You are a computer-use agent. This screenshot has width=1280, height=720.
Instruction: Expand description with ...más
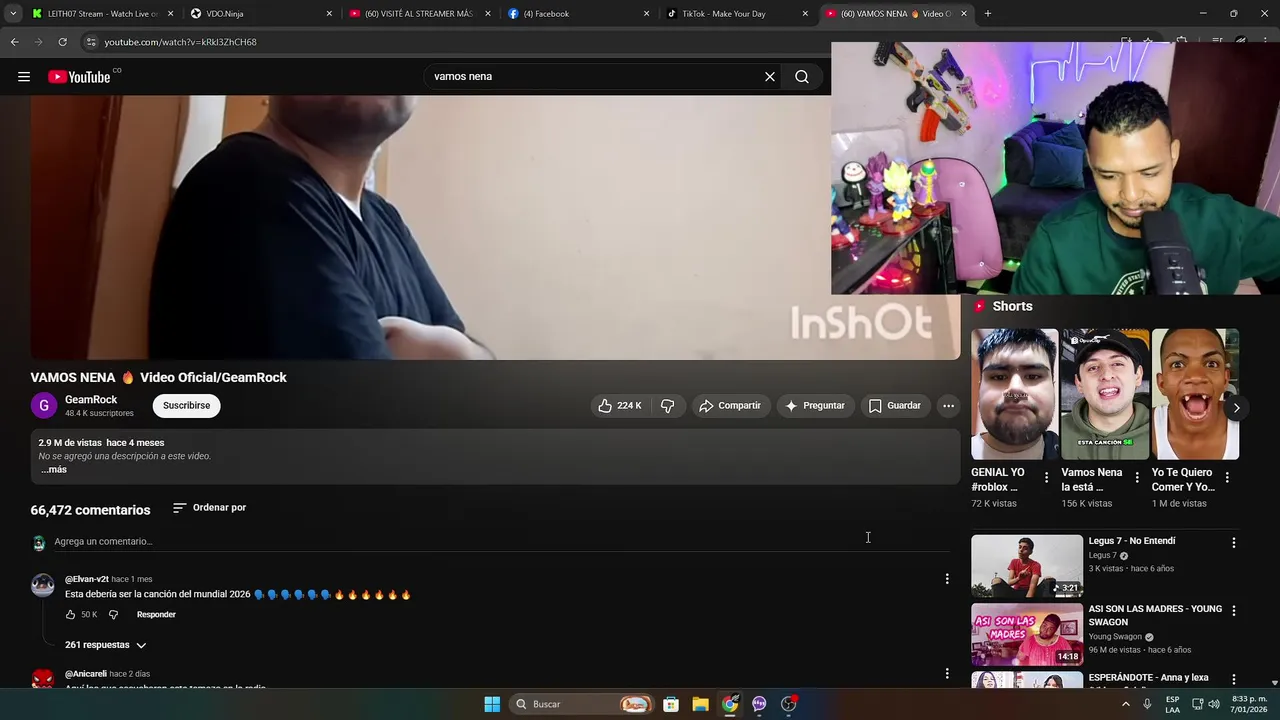pos(54,470)
